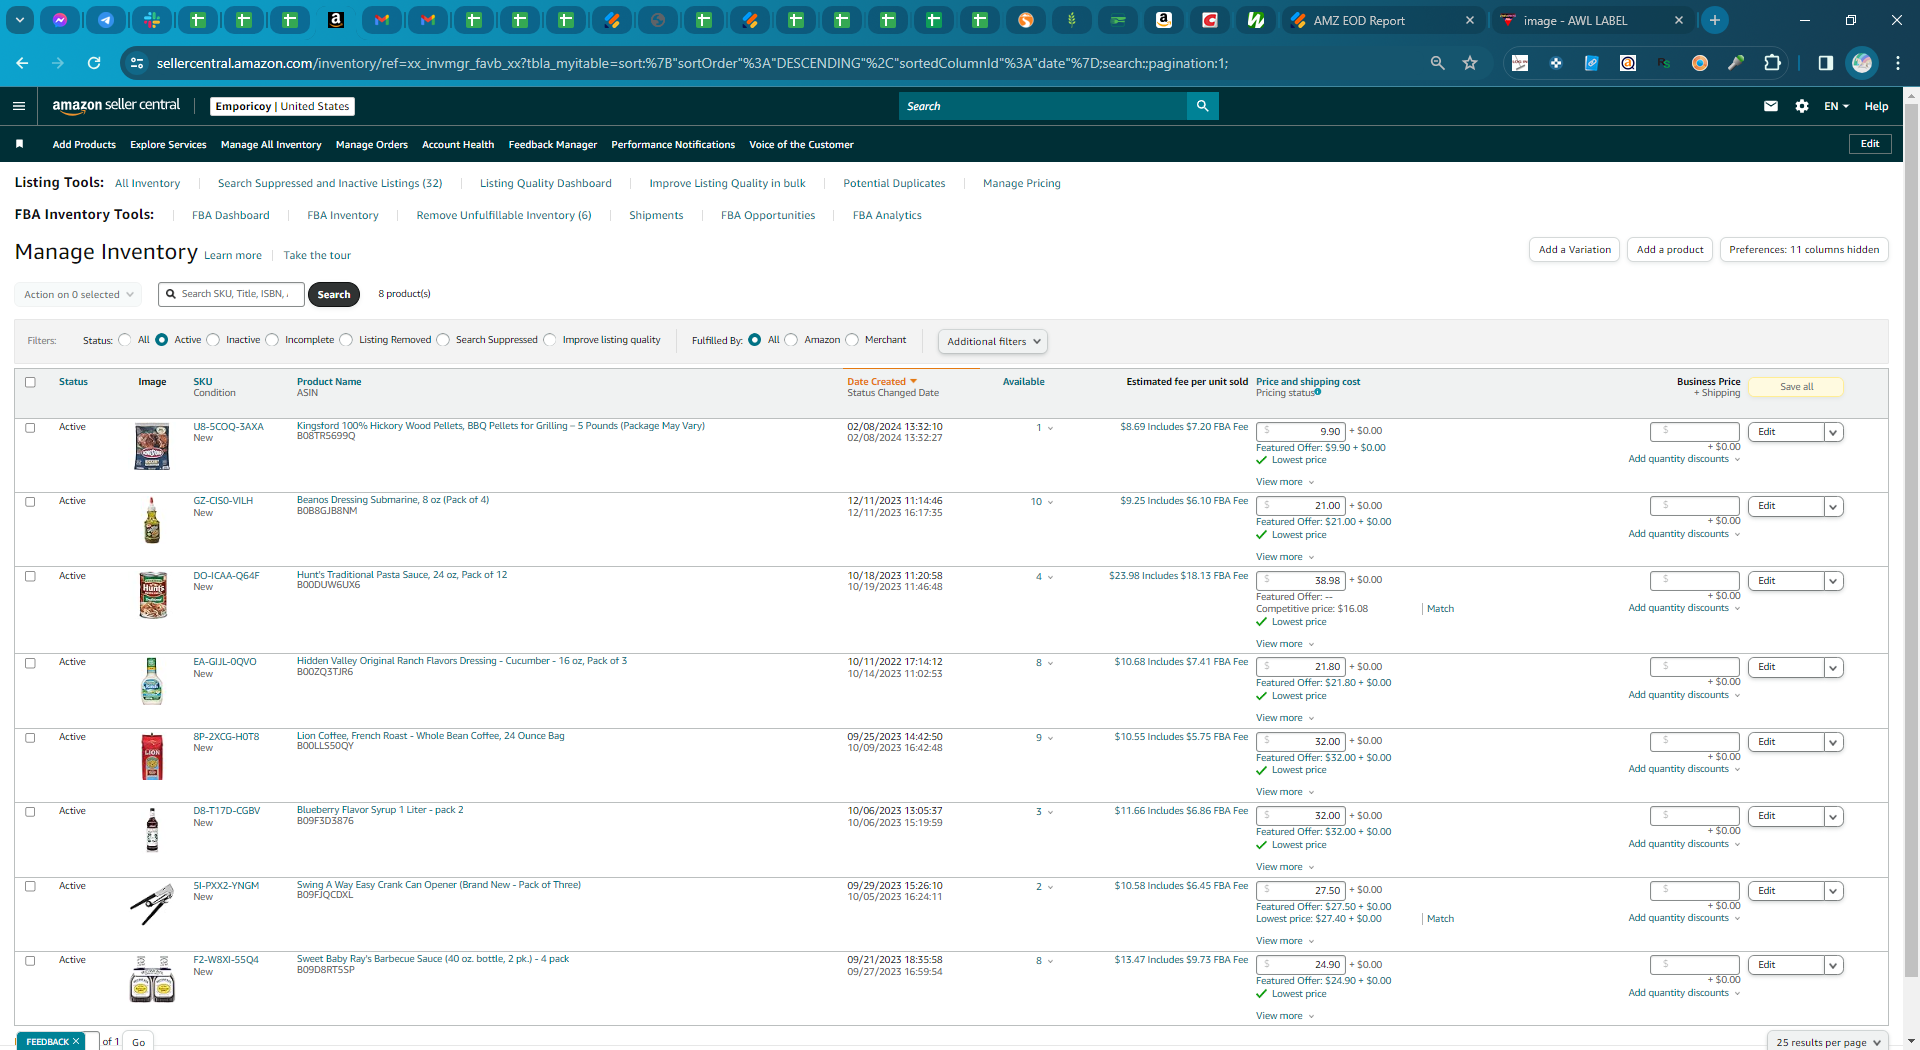Image resolution: width=1920 pixels, height=1050 pixels.
Task: Click the vertical page scrollbar
Action: pos(1911,540)
